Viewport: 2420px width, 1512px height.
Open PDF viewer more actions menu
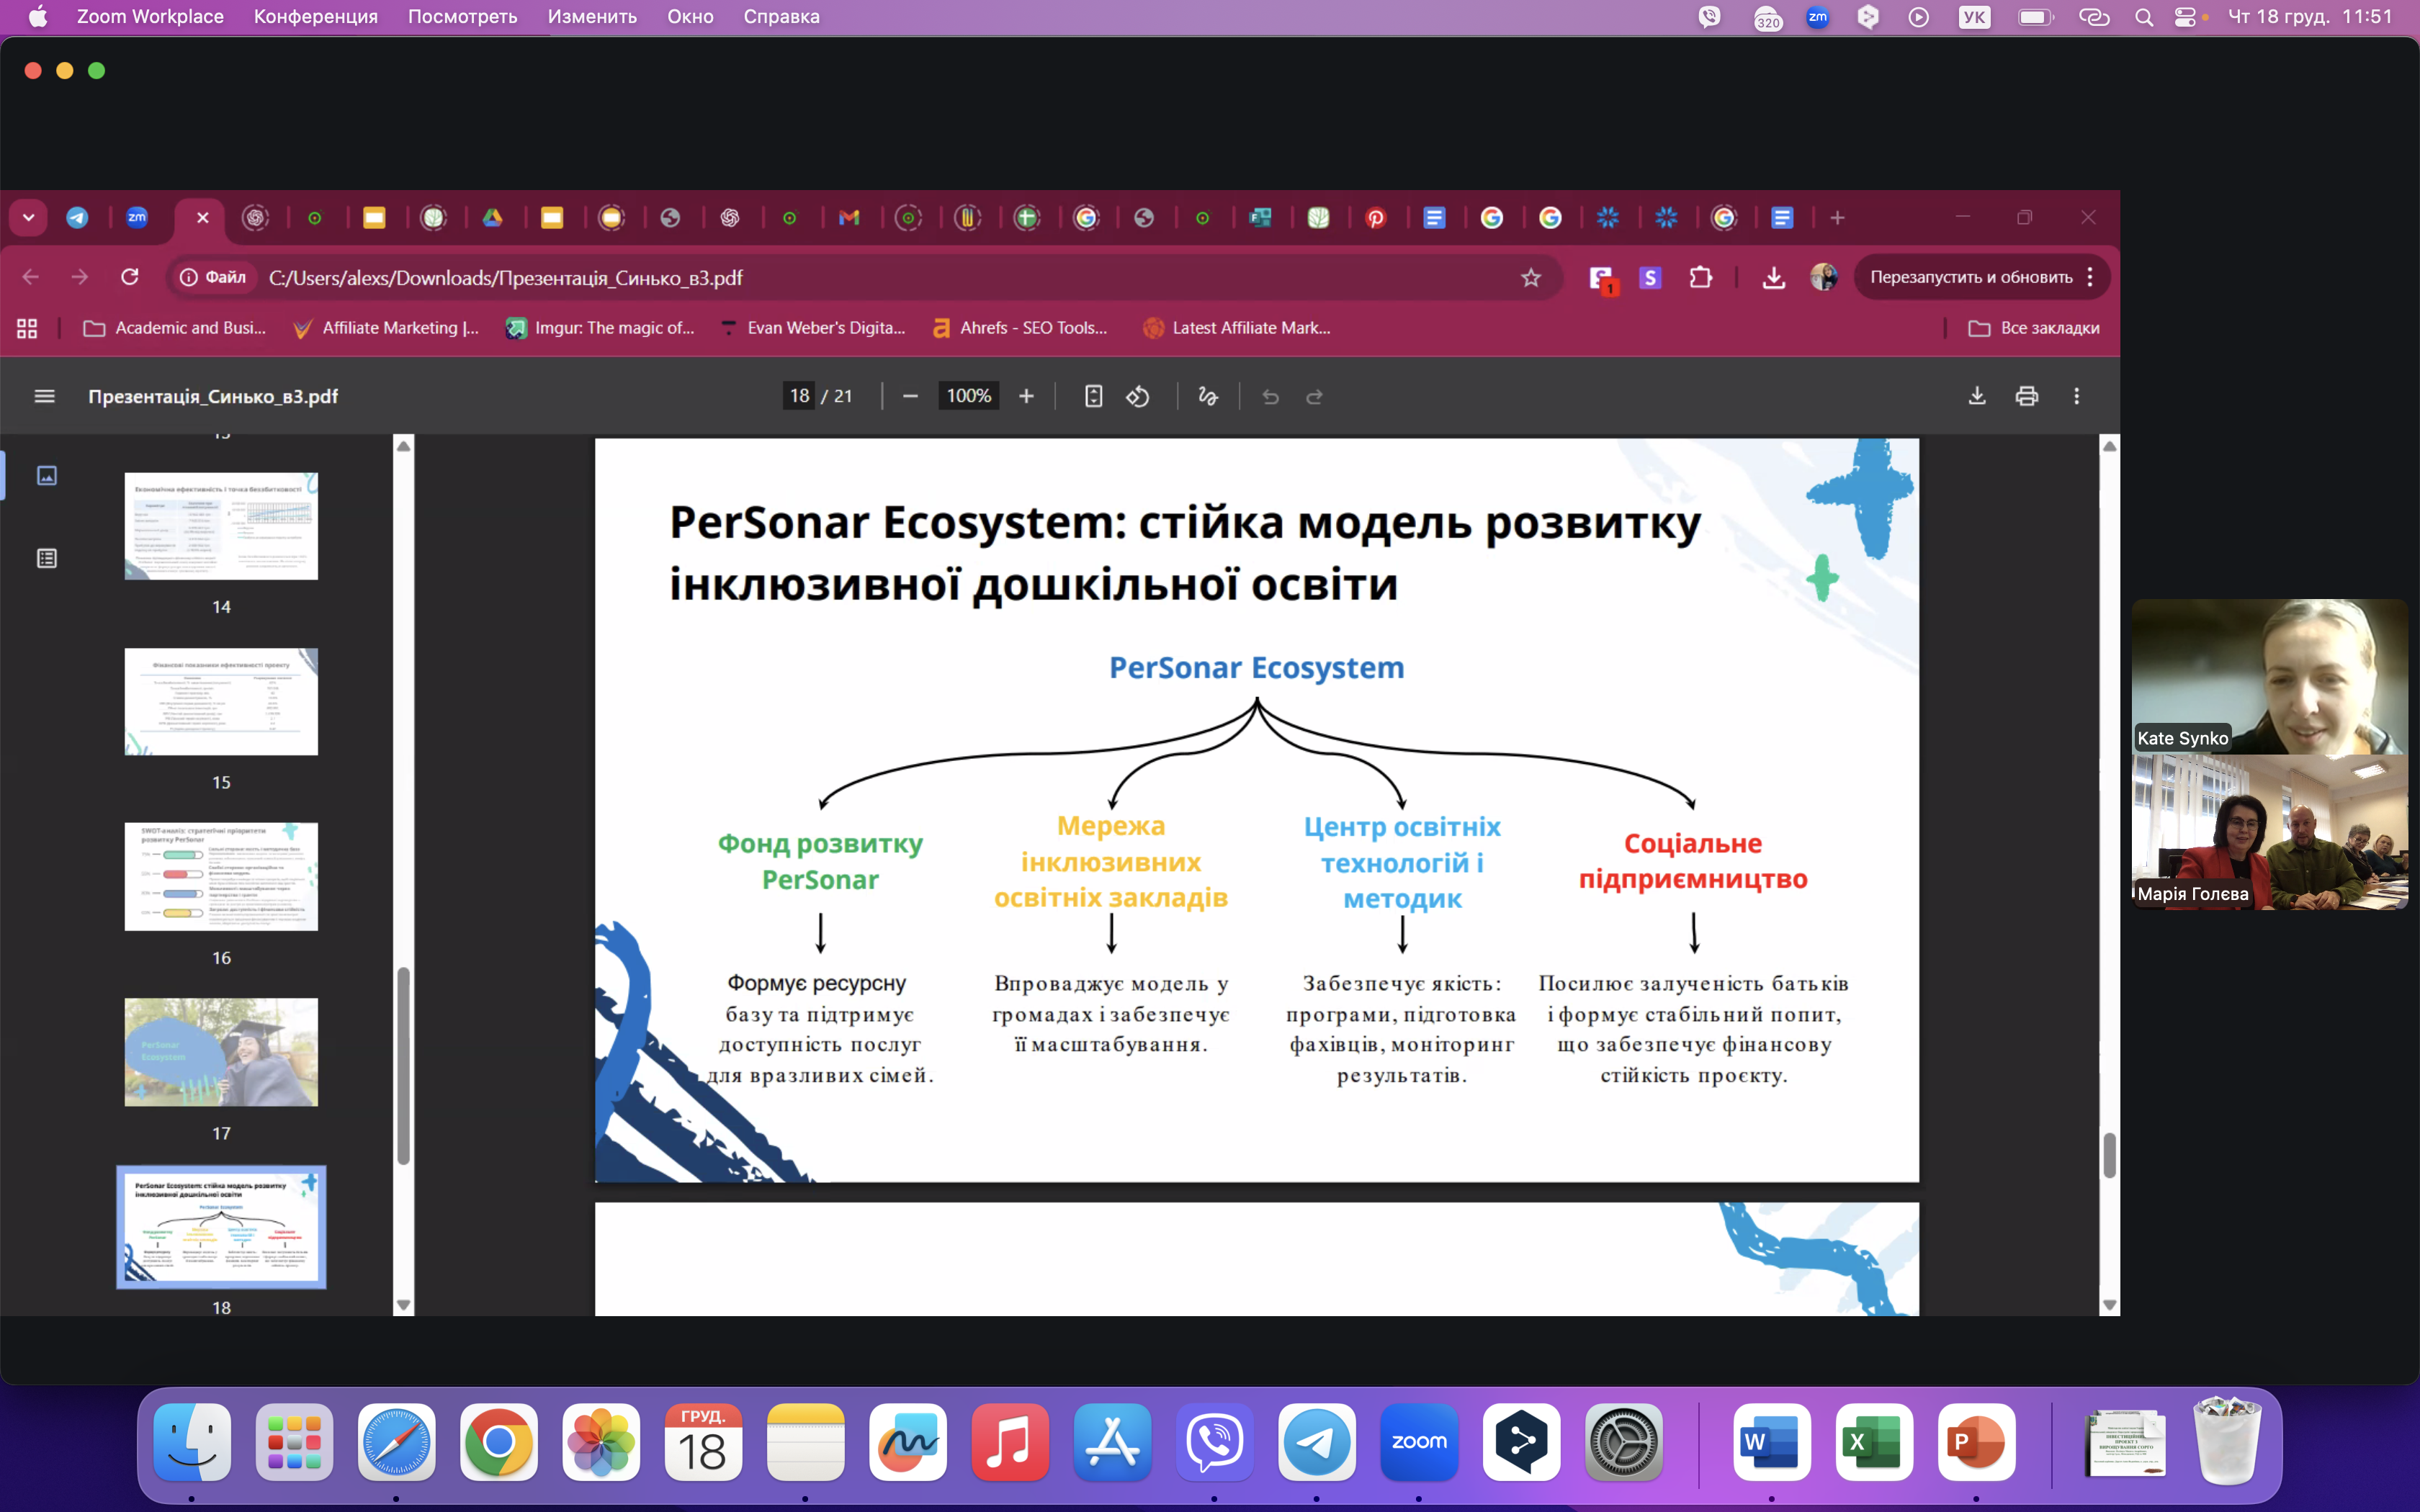tap(2076, 397)
